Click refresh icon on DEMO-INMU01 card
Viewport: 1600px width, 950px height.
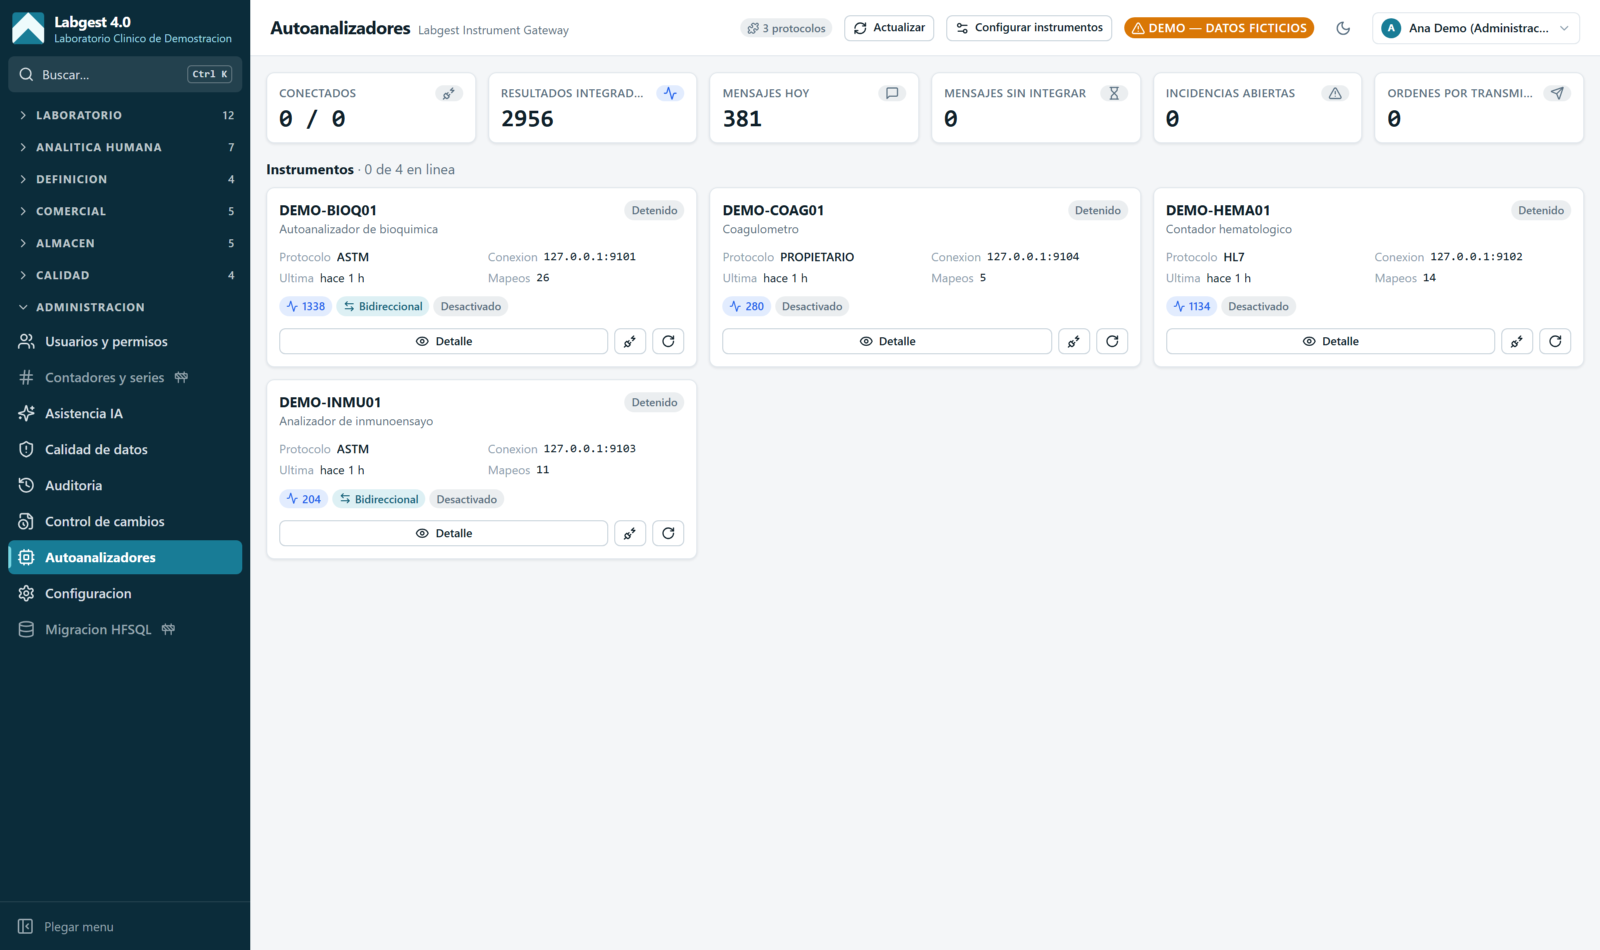(x=668, y=533)
